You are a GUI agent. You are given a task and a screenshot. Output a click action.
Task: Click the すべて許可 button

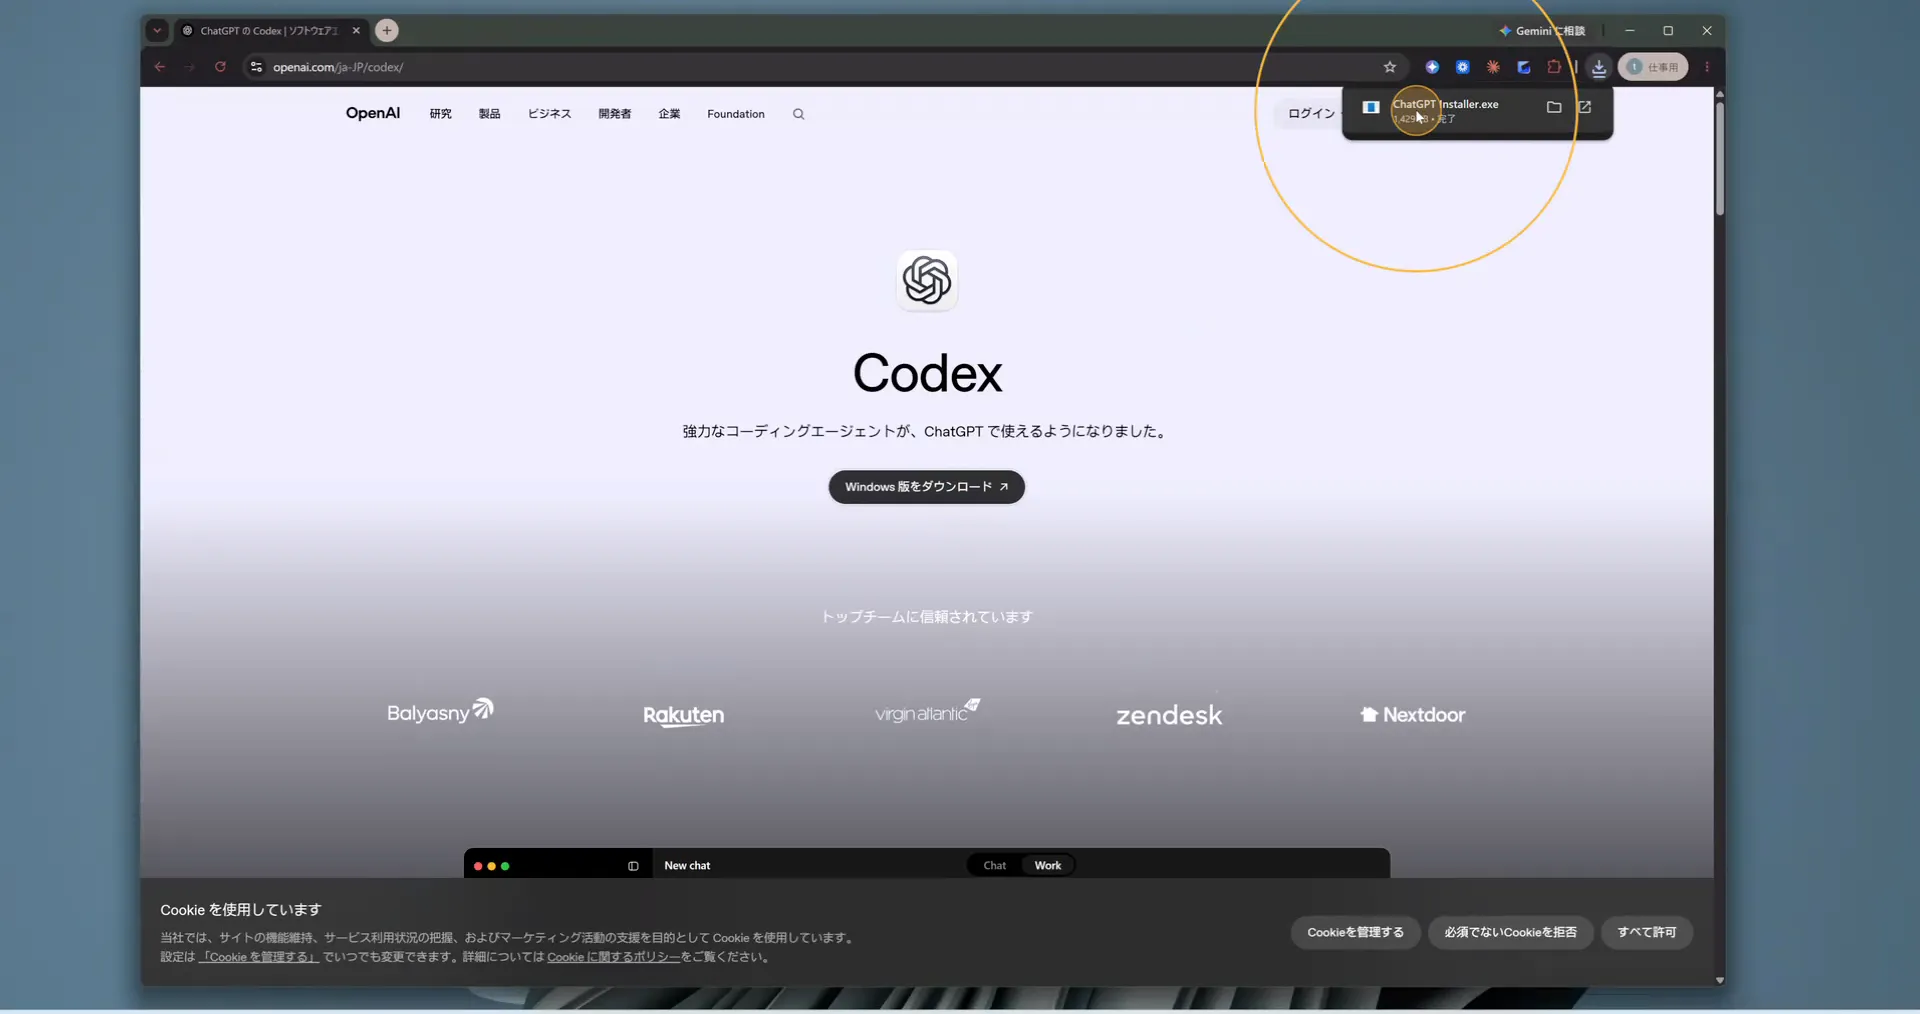pyautogui.click(x=1646, y=932)
